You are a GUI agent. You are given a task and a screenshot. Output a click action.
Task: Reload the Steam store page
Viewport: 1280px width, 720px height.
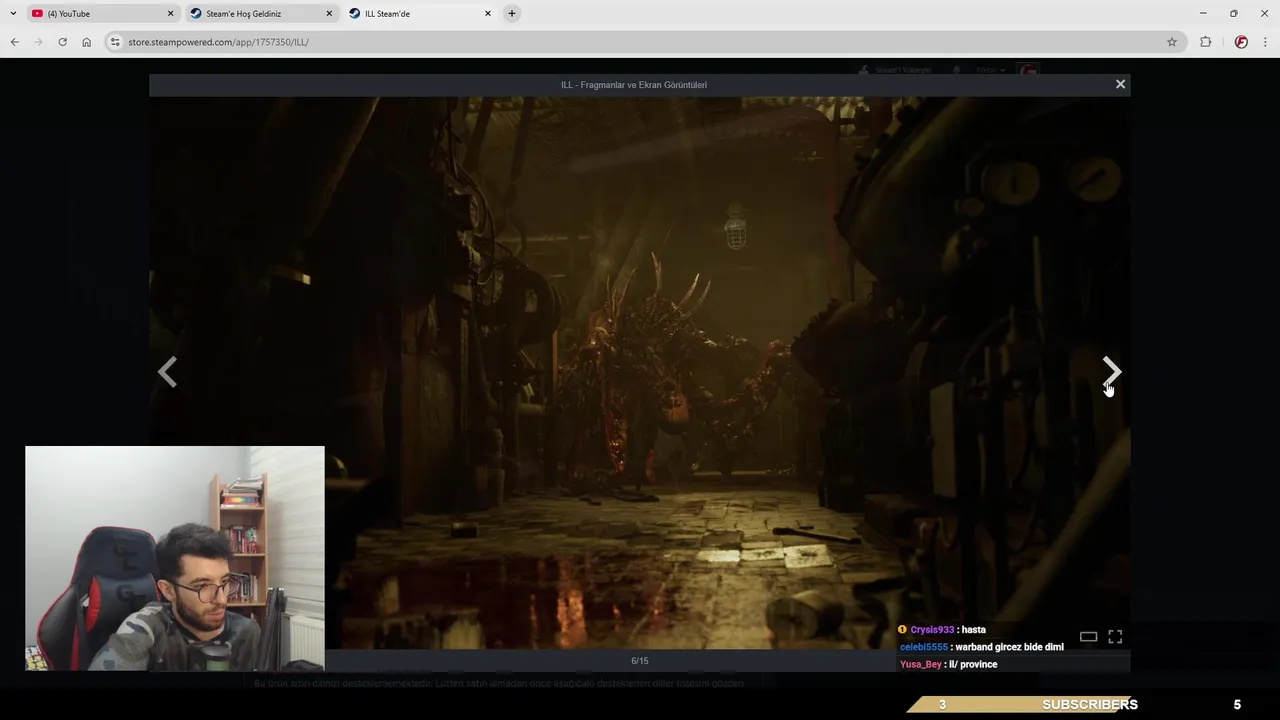point(62,42)
